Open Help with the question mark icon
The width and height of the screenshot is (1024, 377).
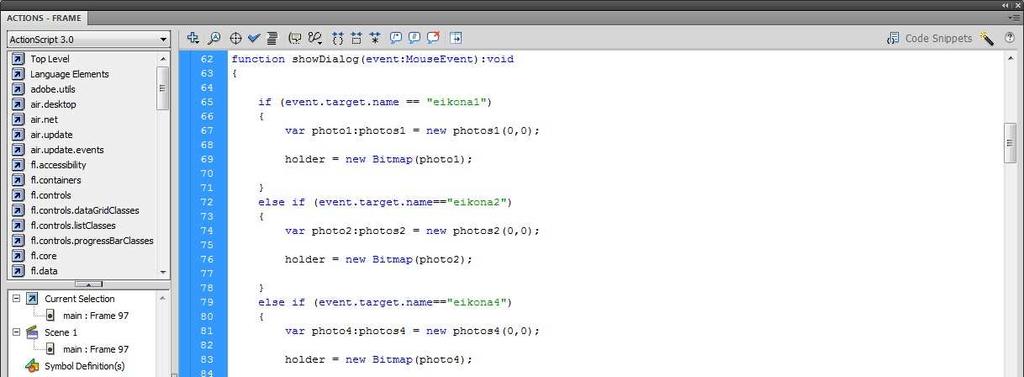(x=1010, y=39)
